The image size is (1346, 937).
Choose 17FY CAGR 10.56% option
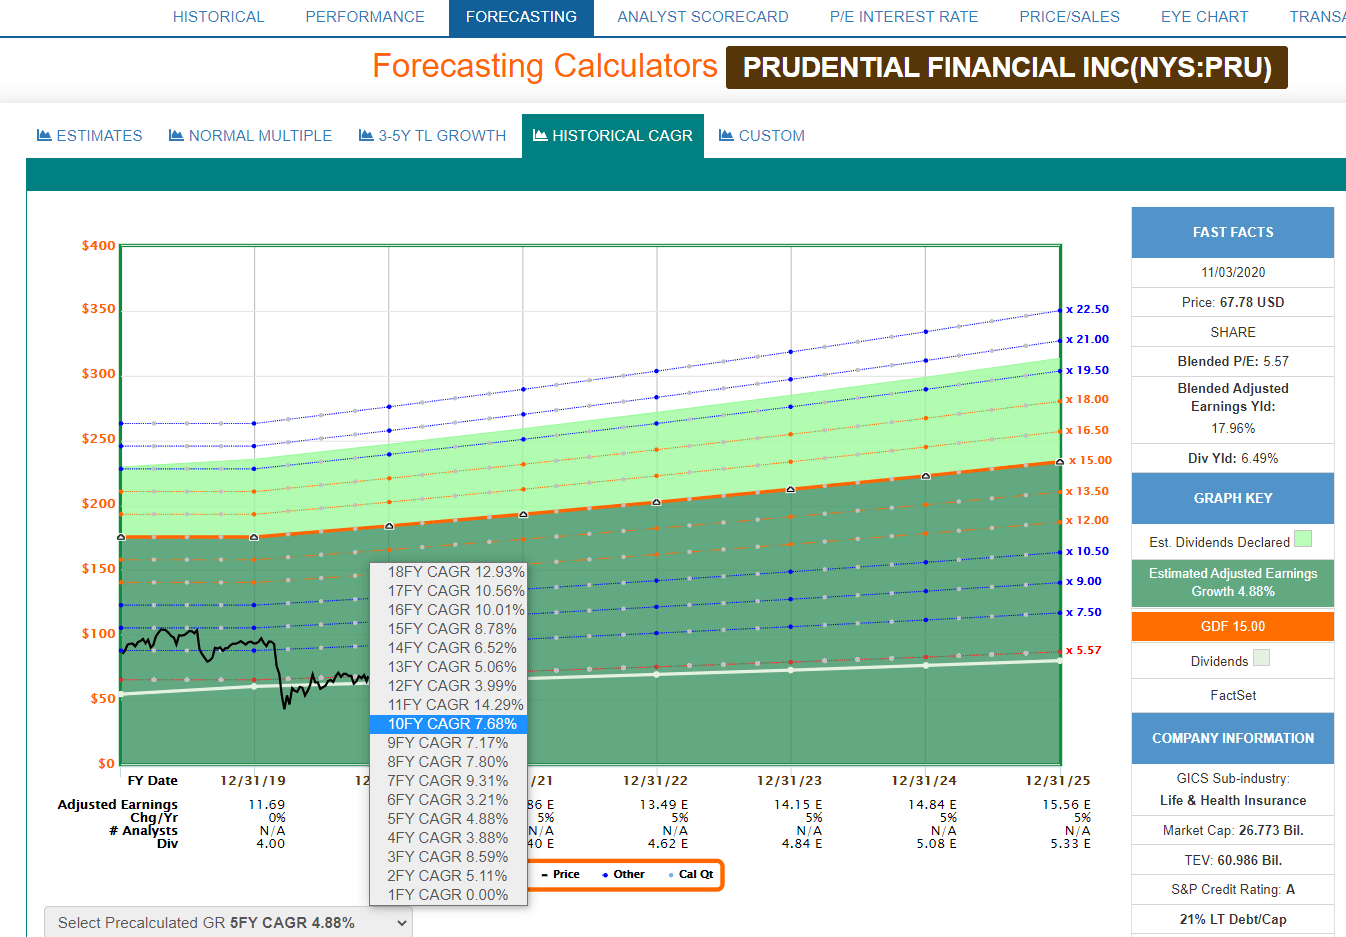click(x=449, y=591)
